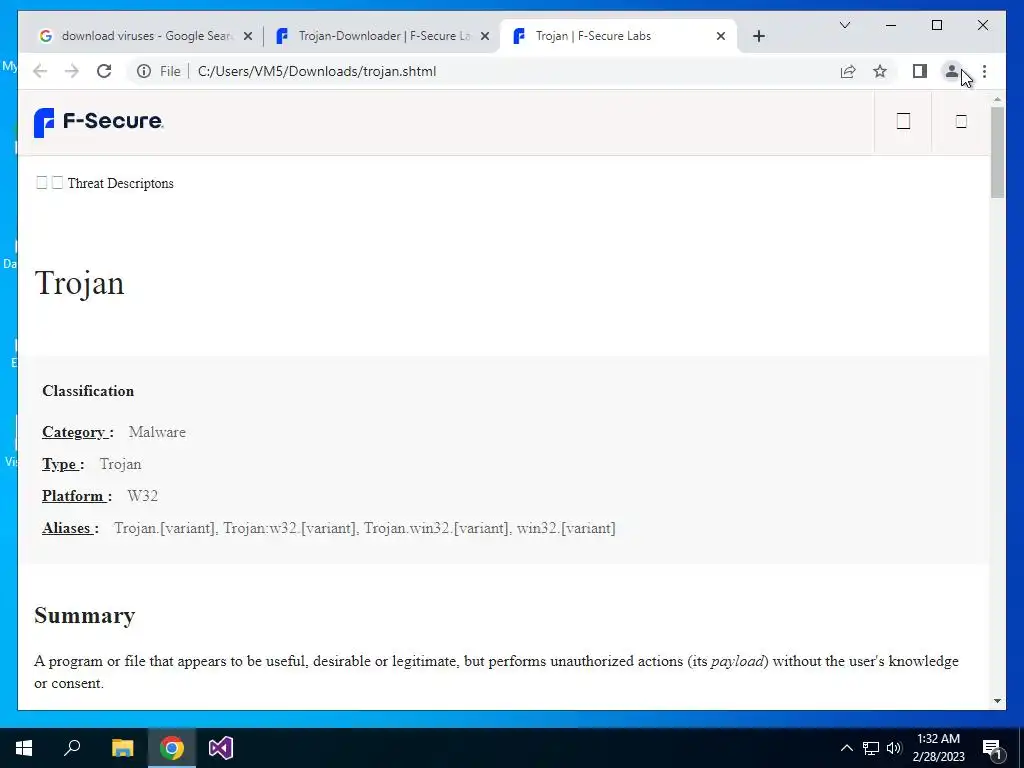View site information icon in address bar
The image size is (1024, 768).
click(x=144, y=71)
